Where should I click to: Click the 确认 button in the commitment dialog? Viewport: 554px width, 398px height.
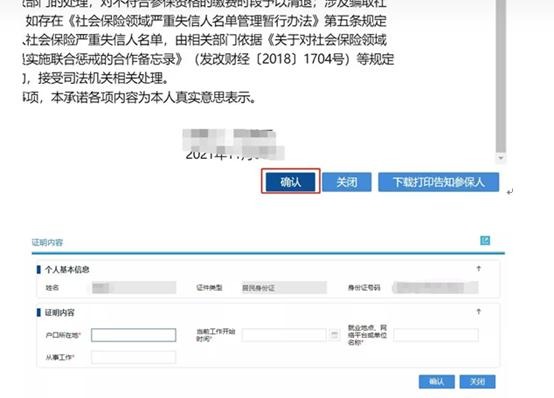[290, 182]
